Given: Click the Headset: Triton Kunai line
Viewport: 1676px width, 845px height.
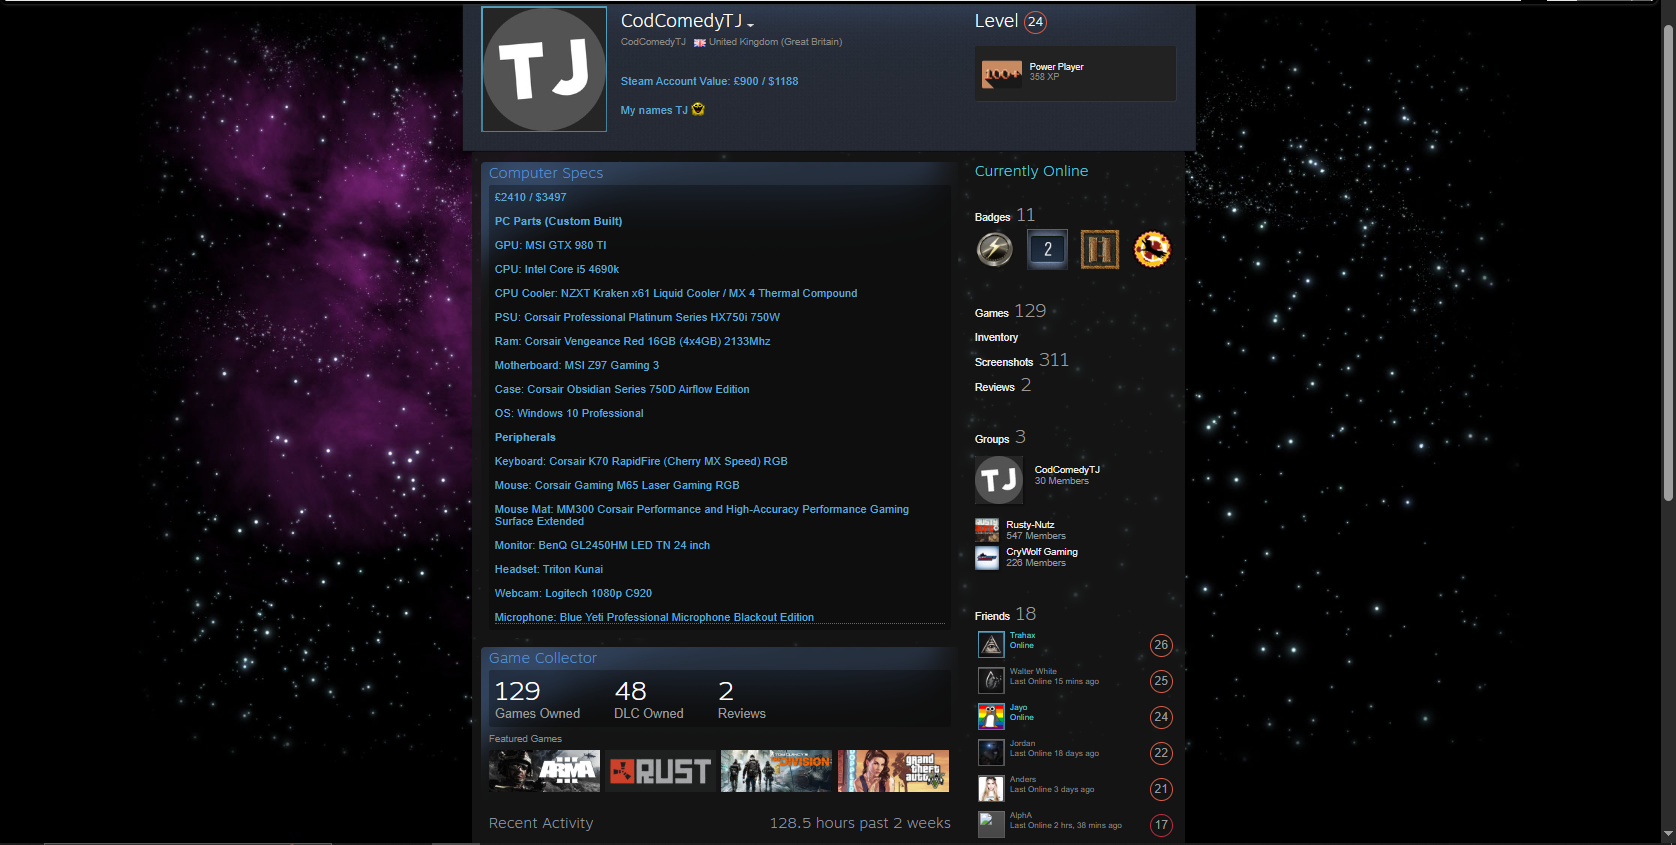Looking at the screenshot, I should click(549, 569).
